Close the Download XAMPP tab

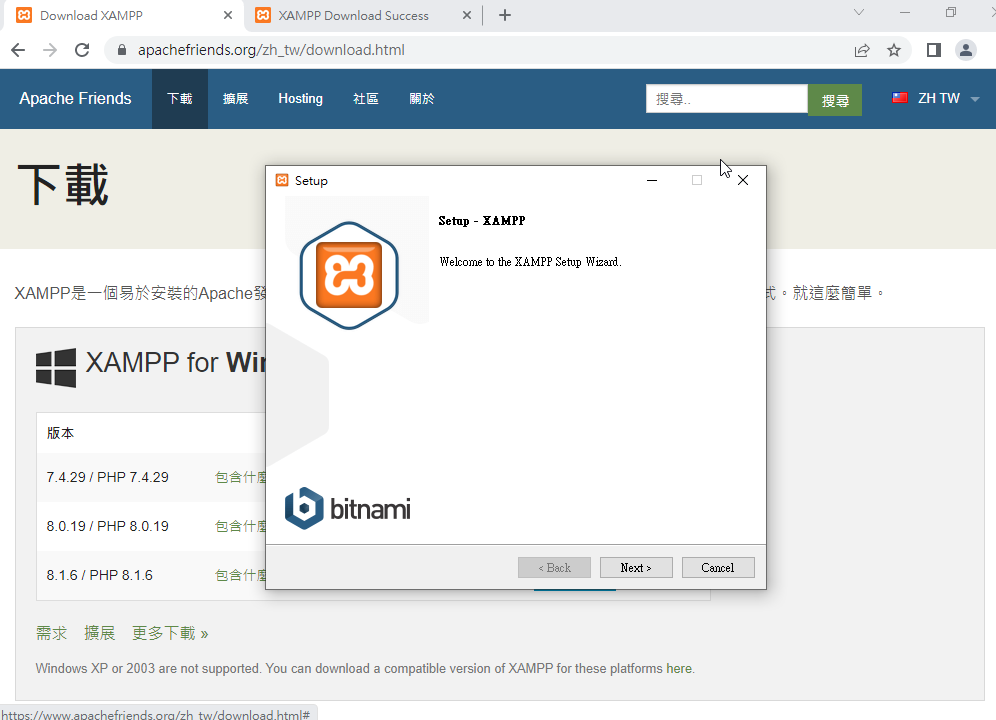(228, 15)
